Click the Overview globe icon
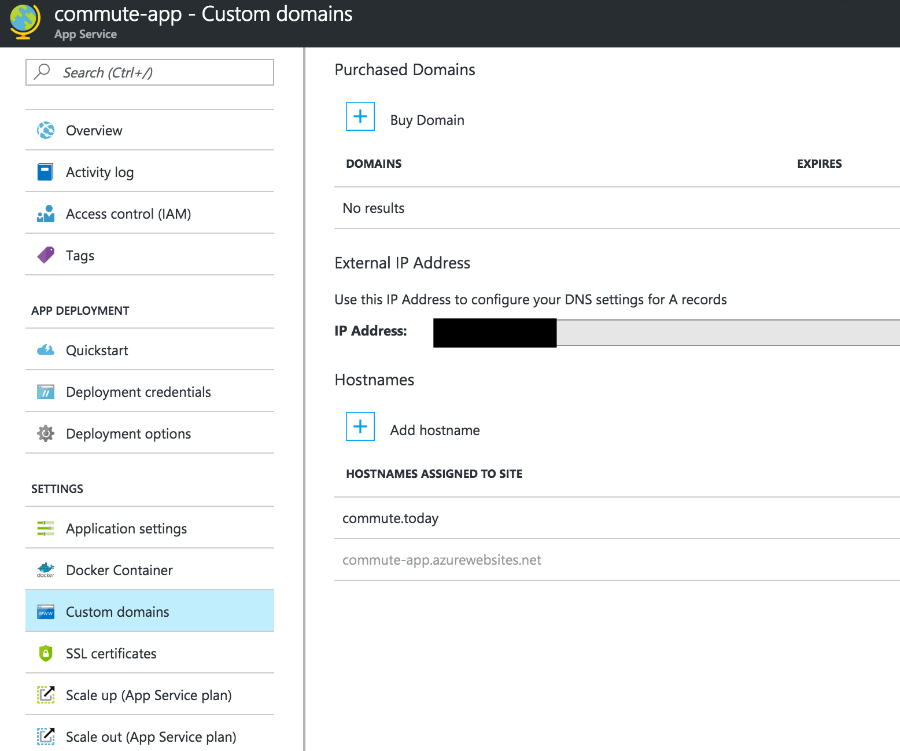Screen dimensions: 900x751 [x=45, y=130]
